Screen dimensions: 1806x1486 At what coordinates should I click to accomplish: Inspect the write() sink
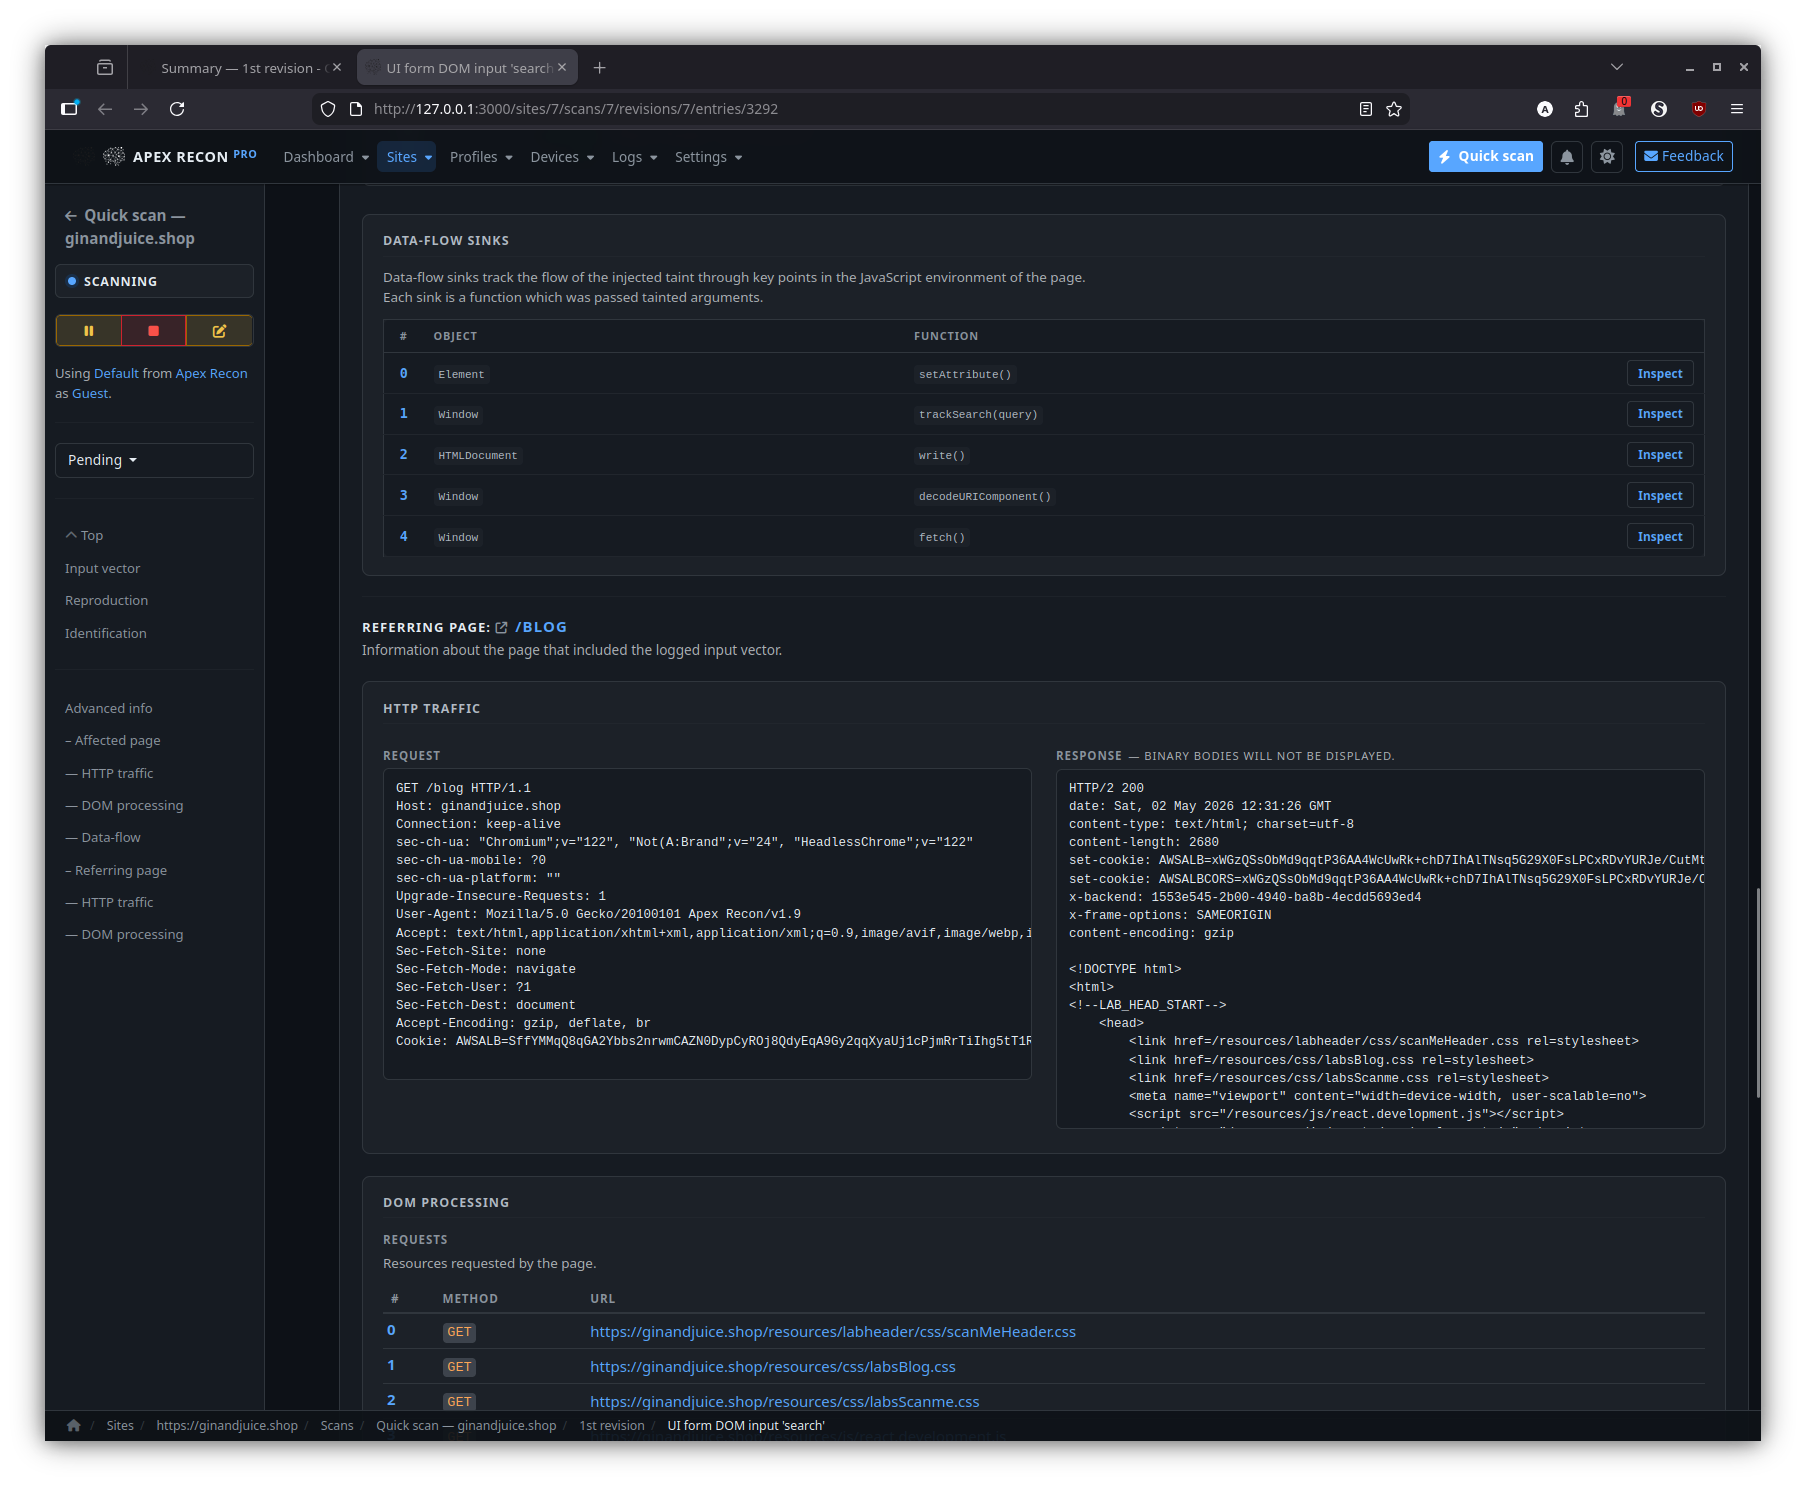pyautogui.click(x=1660, y=455)
